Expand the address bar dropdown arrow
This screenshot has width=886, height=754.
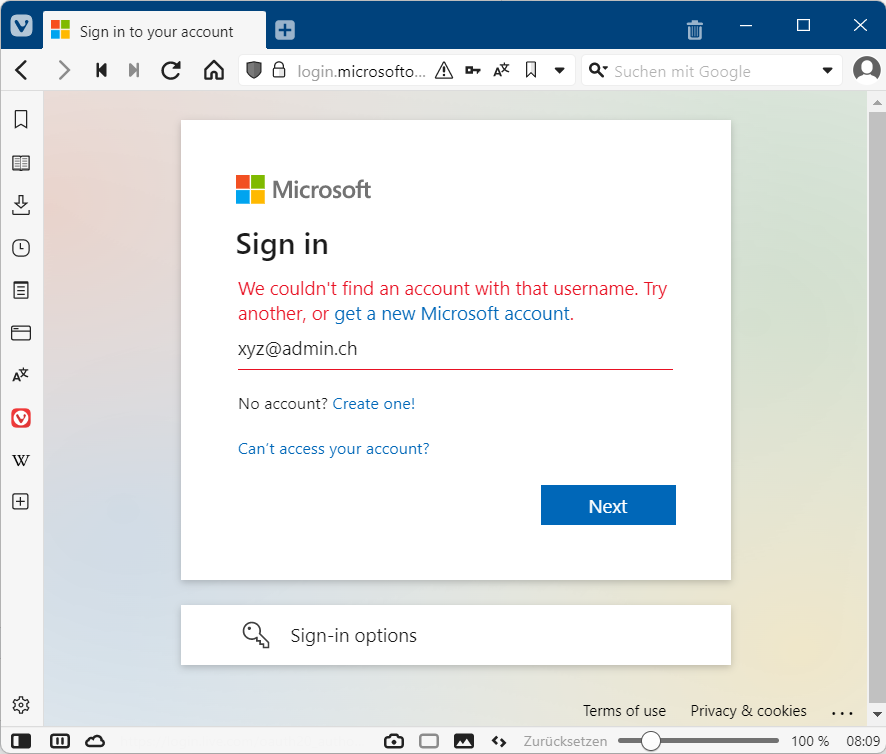coord(560,71)
